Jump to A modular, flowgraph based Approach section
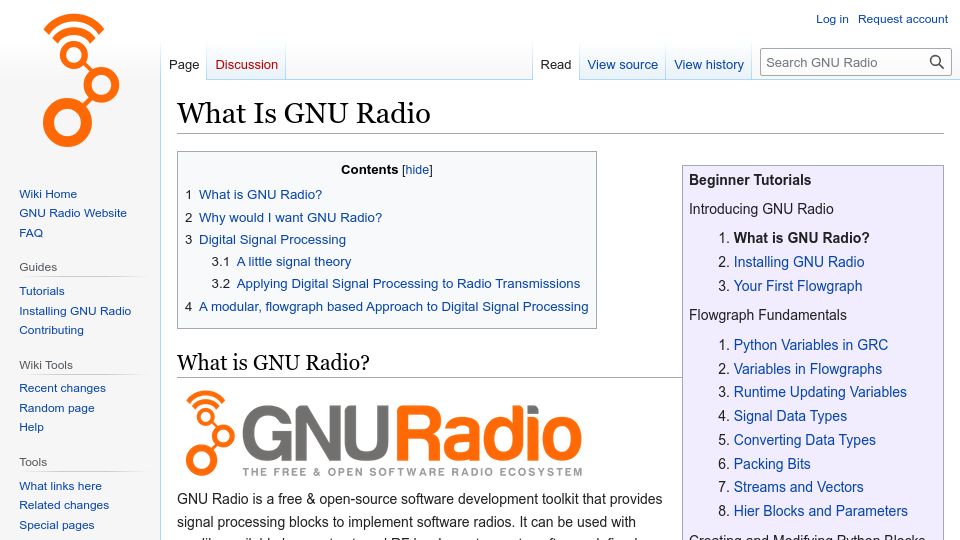Image resolution: width=960 pixels, height=540 pixels. (x=394, y=306)
